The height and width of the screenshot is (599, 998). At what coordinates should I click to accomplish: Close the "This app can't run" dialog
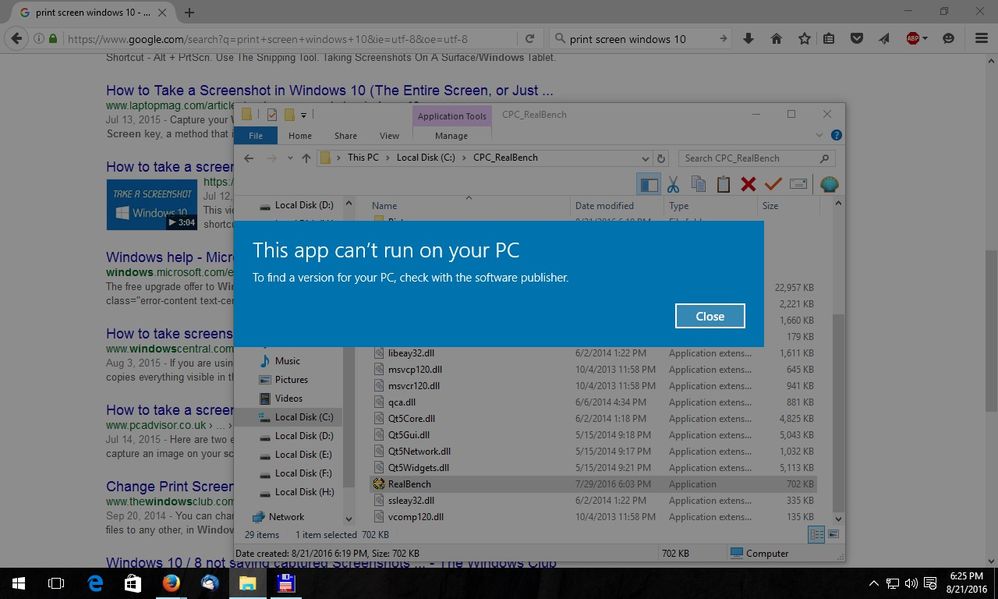point(710,316)
